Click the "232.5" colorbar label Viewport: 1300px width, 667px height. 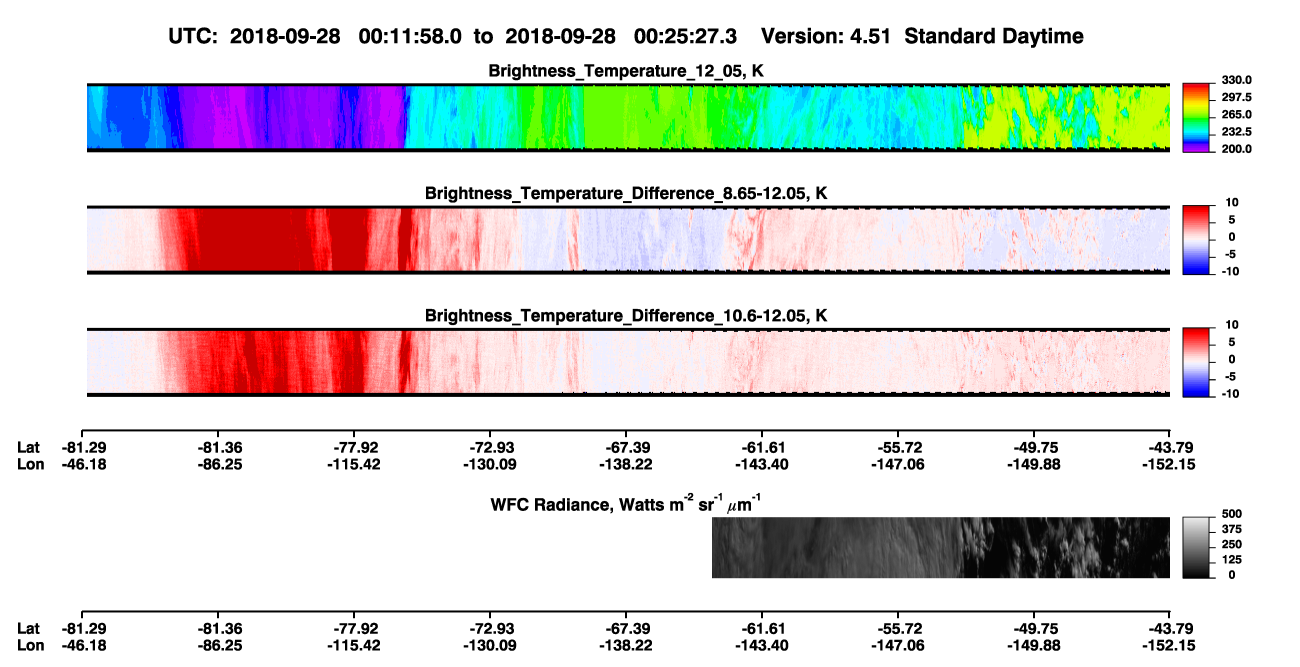click(x=1237, y=132)
